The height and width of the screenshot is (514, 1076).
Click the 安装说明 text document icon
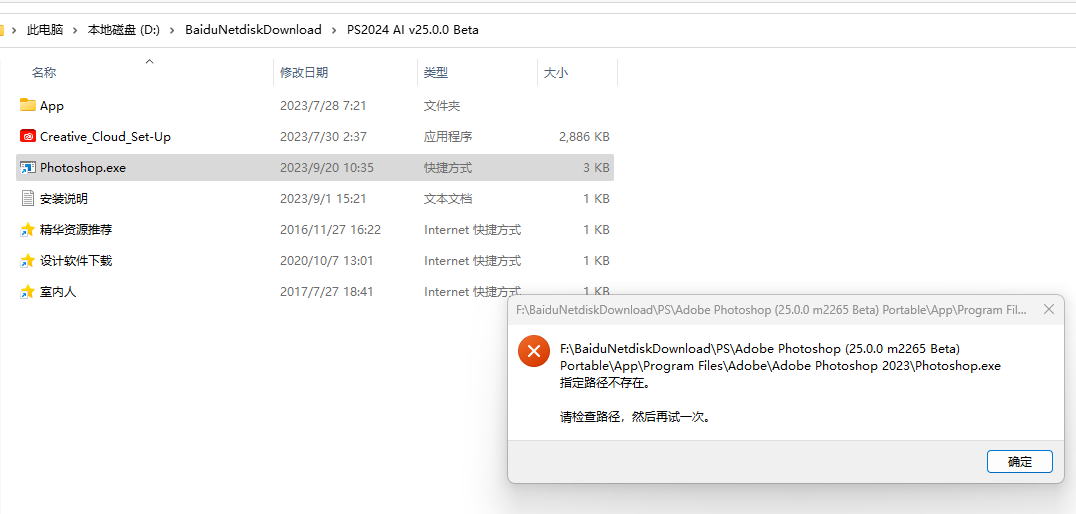pos(27,198)
